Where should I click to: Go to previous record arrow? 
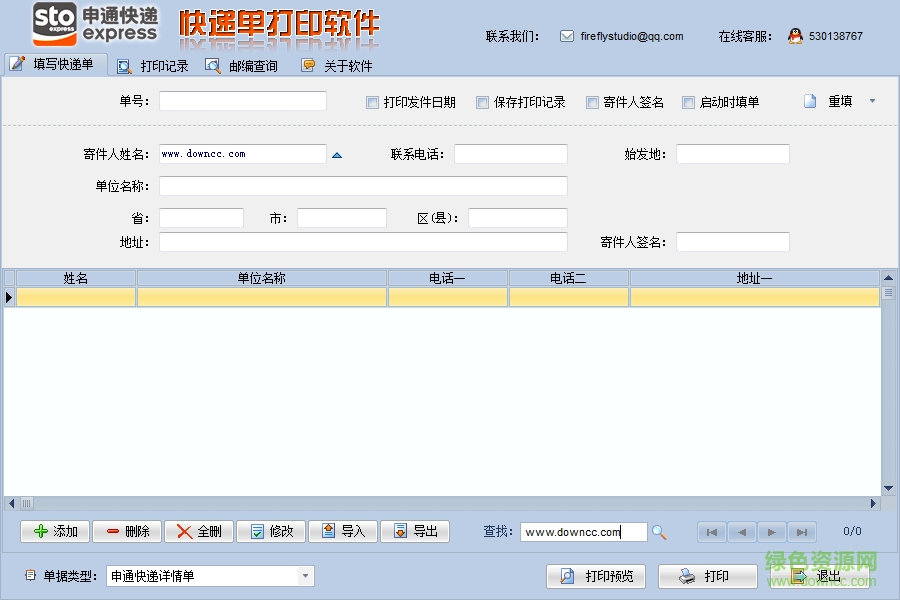[x=741, y=532]
